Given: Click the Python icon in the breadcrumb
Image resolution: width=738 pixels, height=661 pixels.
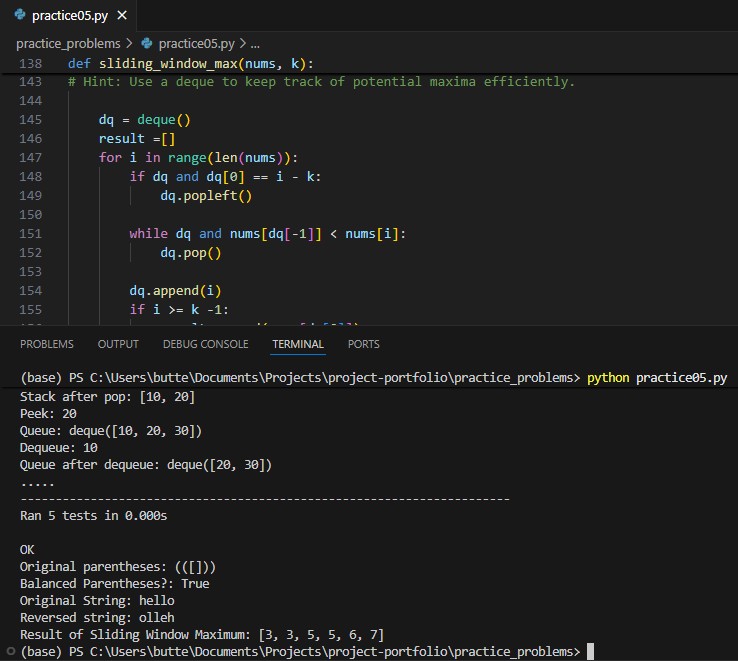Looking at the screenshot, I should (x=147, y=43).
